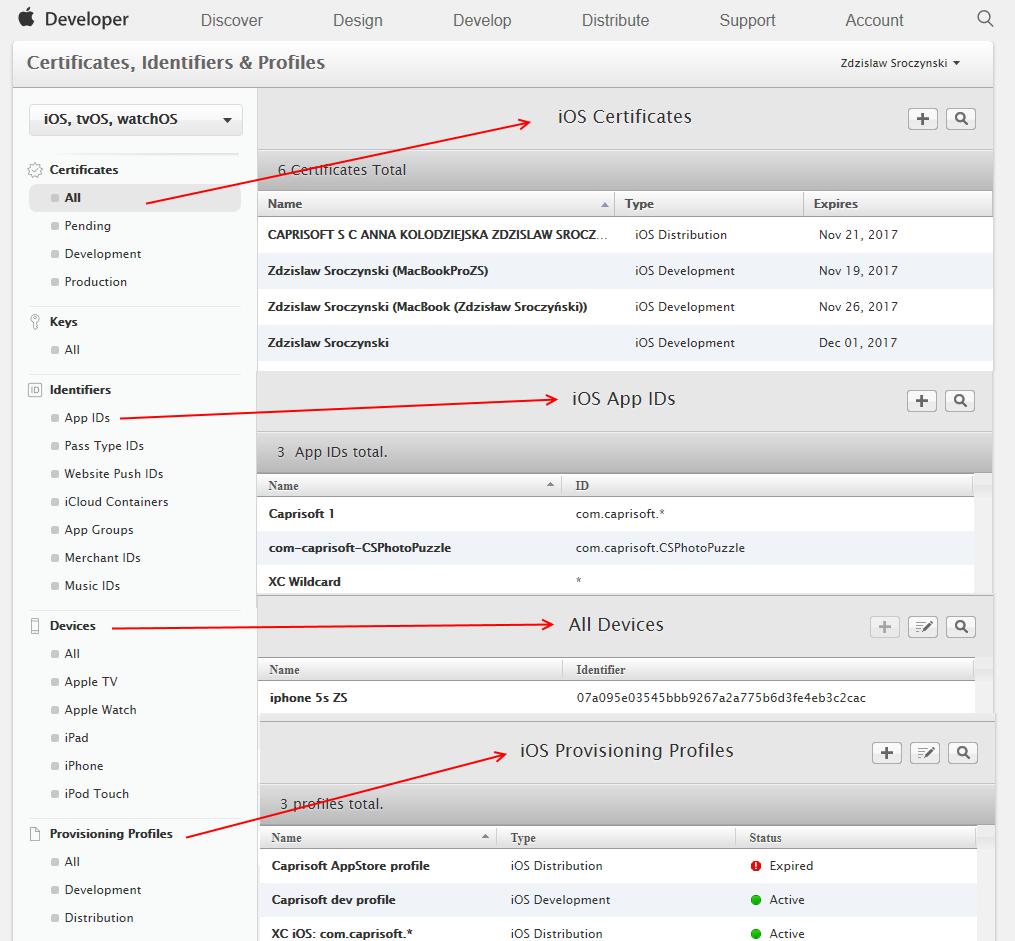Select Apple TV devices

tap(91, 681)
